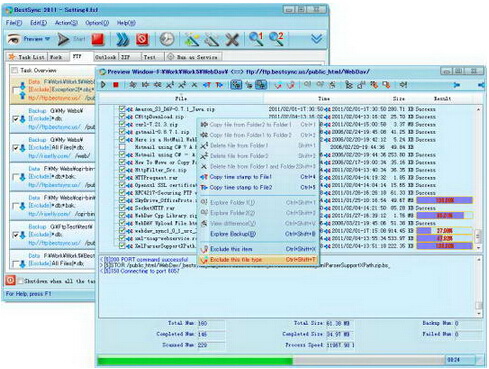This screenshot has height=369, width=489.
Task: Toggle Shutdown when all tasks finish checkbox
Action: click(x=21, y=281)
